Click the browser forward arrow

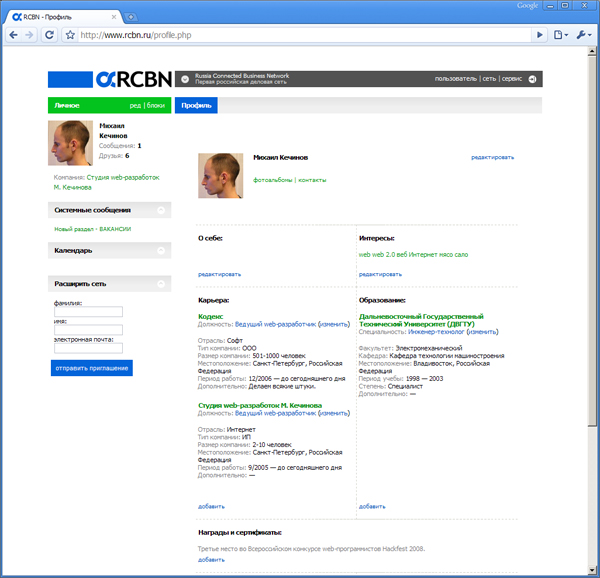tap(29, 35)
